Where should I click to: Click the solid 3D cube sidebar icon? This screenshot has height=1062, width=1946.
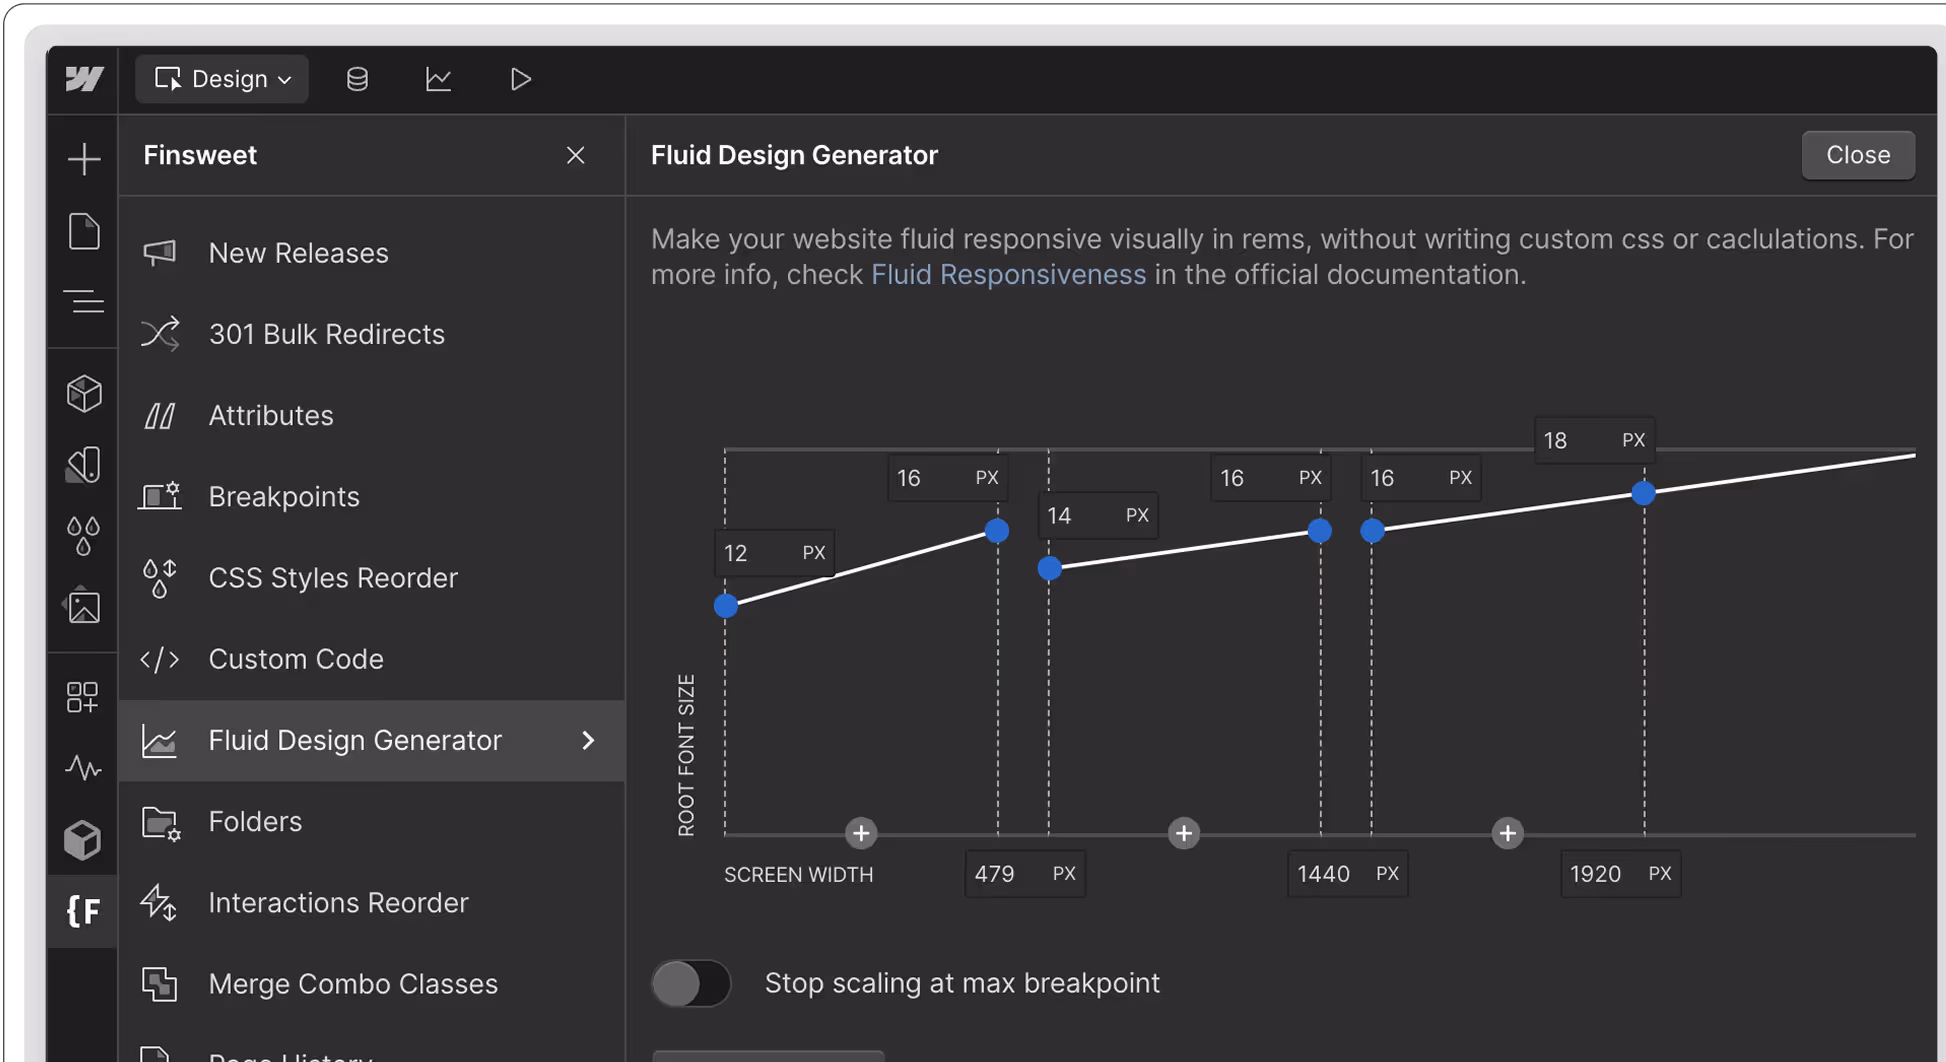point(84,840)
